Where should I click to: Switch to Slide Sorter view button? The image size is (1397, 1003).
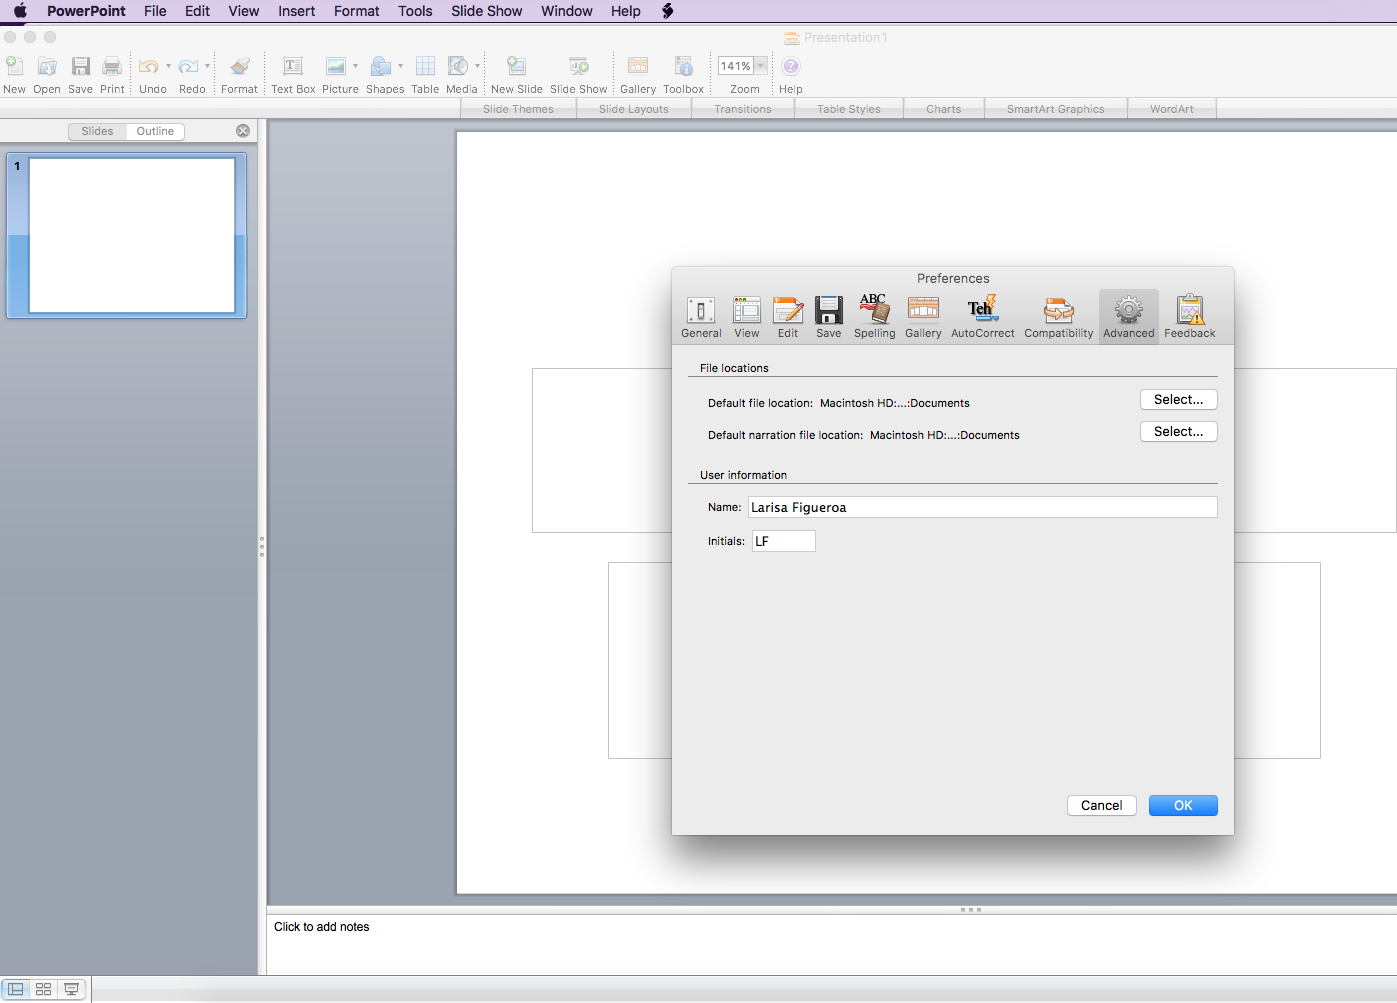pos(43,989)
